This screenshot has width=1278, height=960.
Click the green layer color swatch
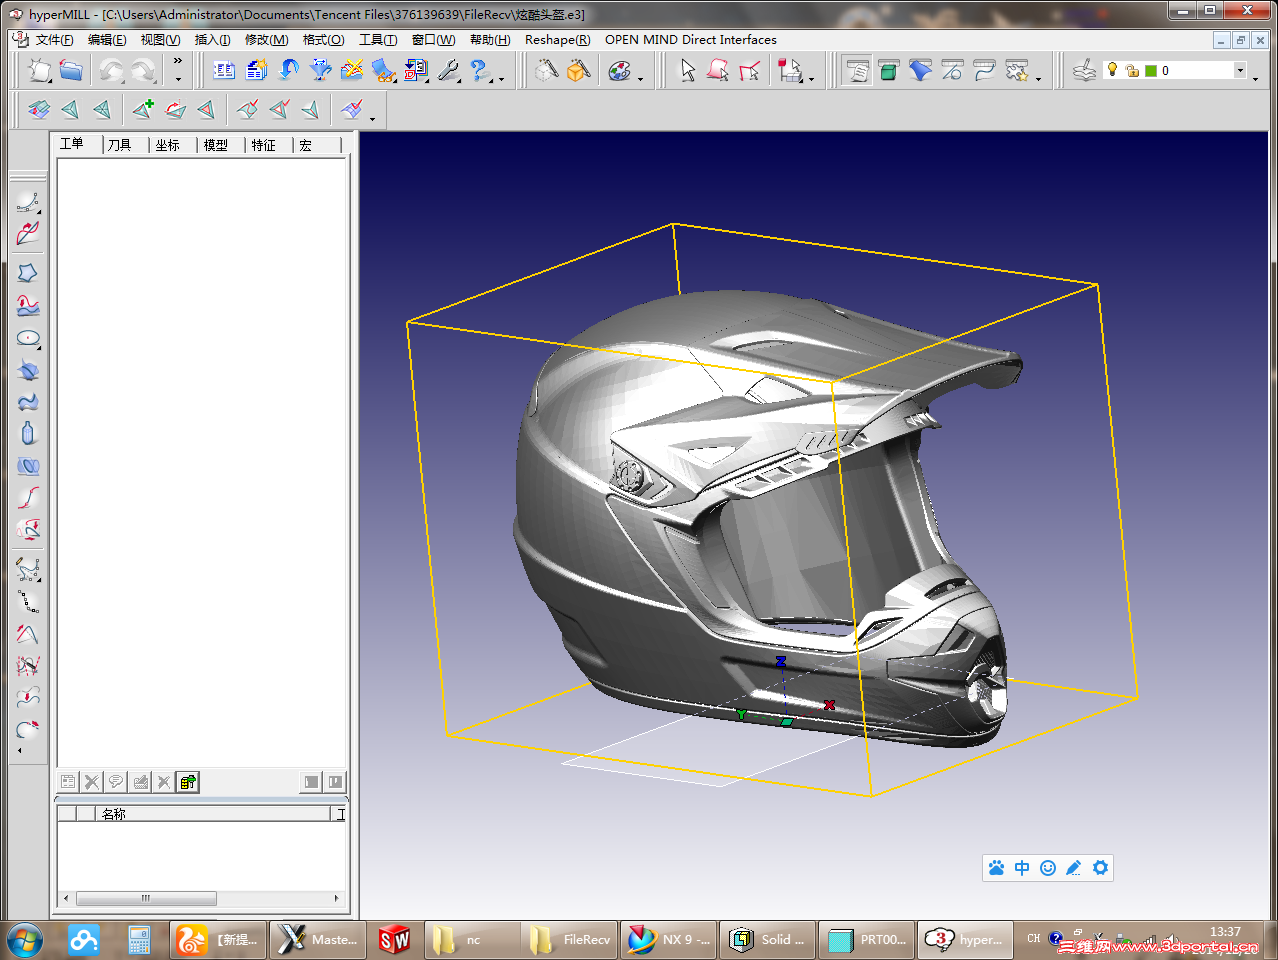click(1151, 70)
